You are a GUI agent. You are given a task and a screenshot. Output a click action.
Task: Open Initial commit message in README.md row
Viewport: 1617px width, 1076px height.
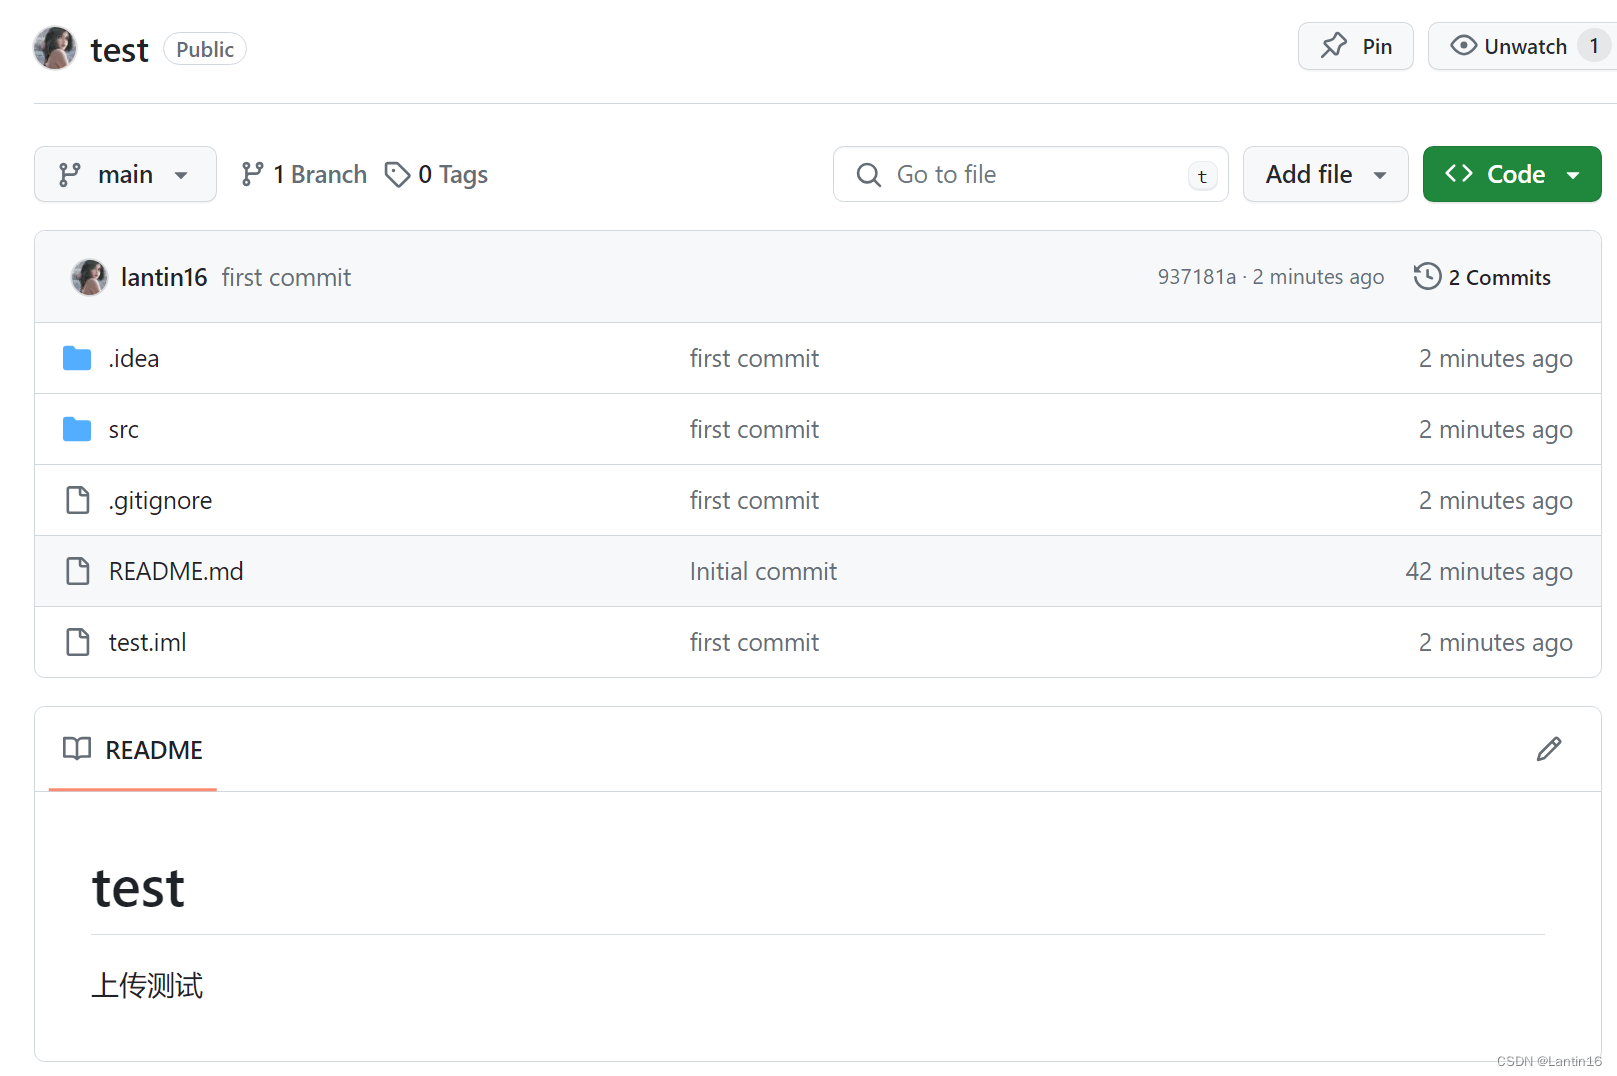click(763, 571)
